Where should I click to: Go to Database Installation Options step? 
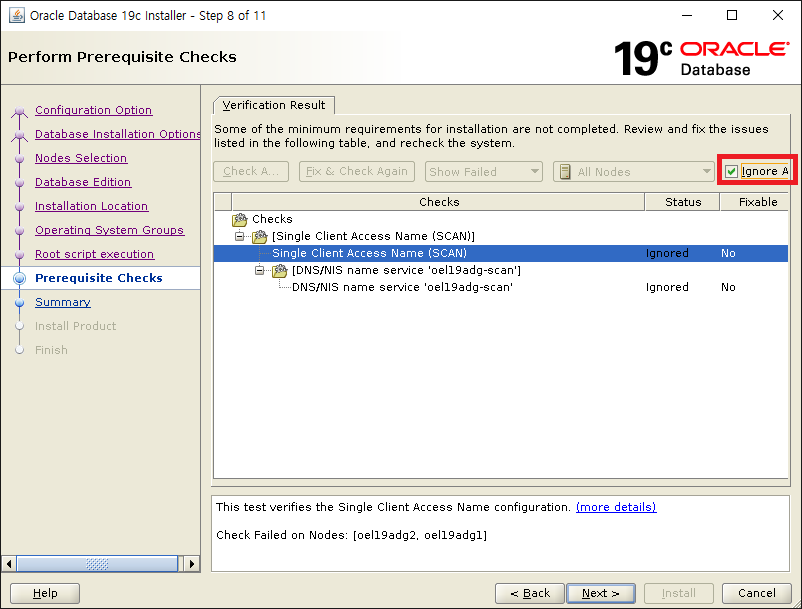tap(118, 134)
